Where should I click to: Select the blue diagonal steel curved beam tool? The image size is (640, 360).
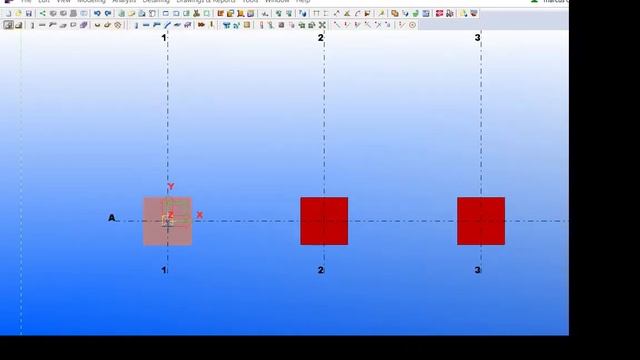click(167, 25)
